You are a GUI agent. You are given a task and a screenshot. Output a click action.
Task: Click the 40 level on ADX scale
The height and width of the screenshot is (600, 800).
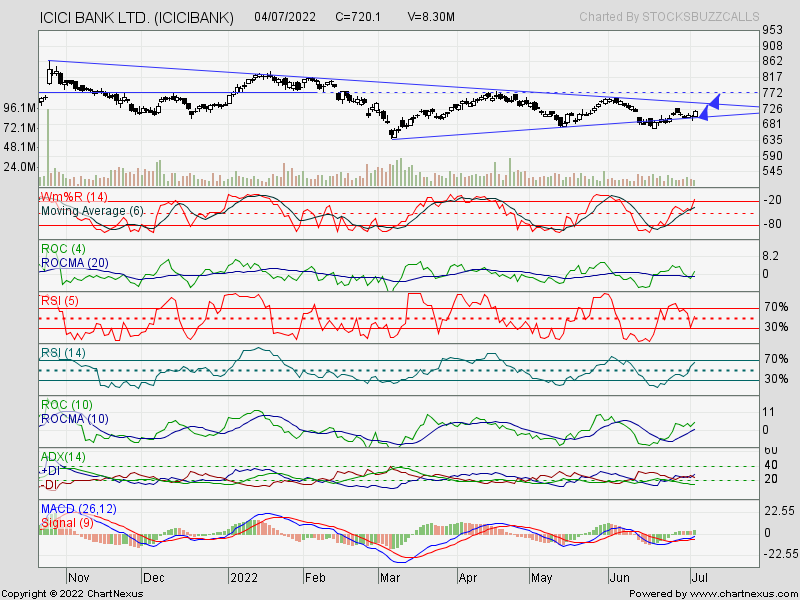[770, 465]
